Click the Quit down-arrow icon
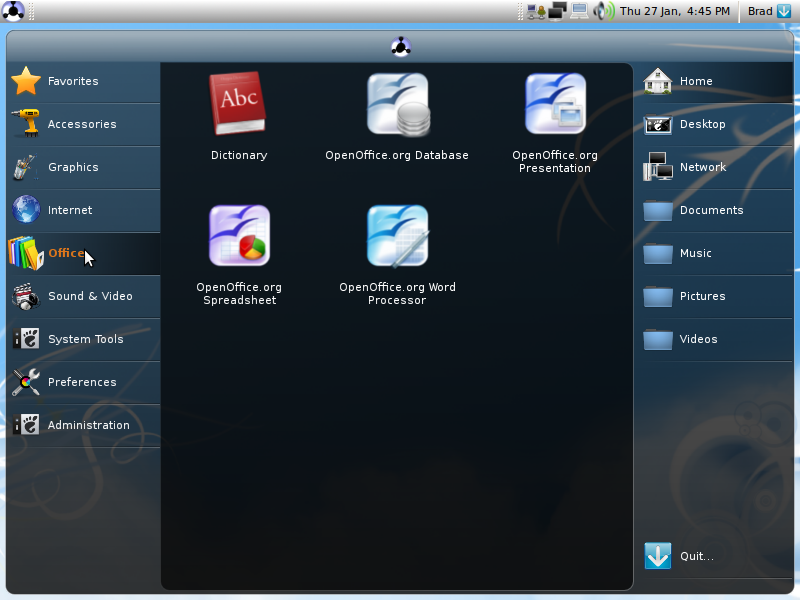 click(x=658, y=556)
